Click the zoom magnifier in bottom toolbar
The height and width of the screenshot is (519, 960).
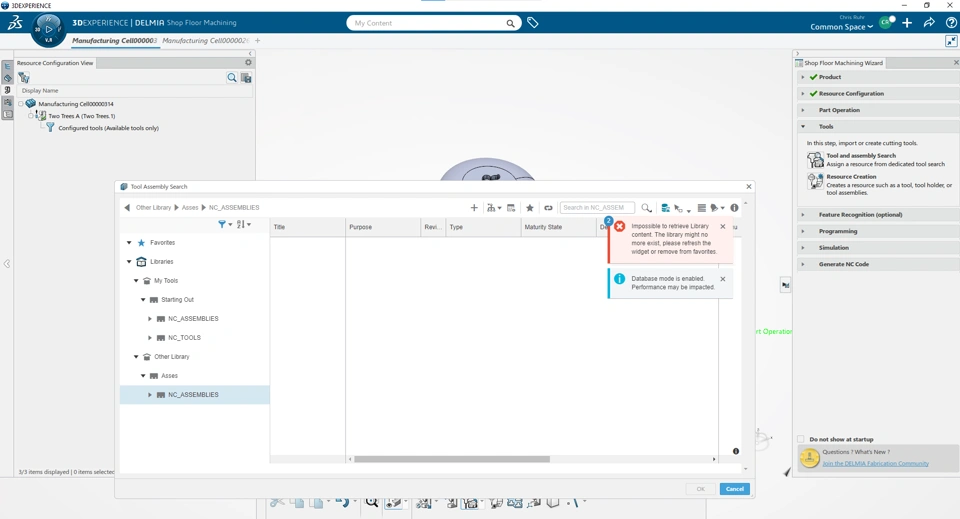pos(372,502)
